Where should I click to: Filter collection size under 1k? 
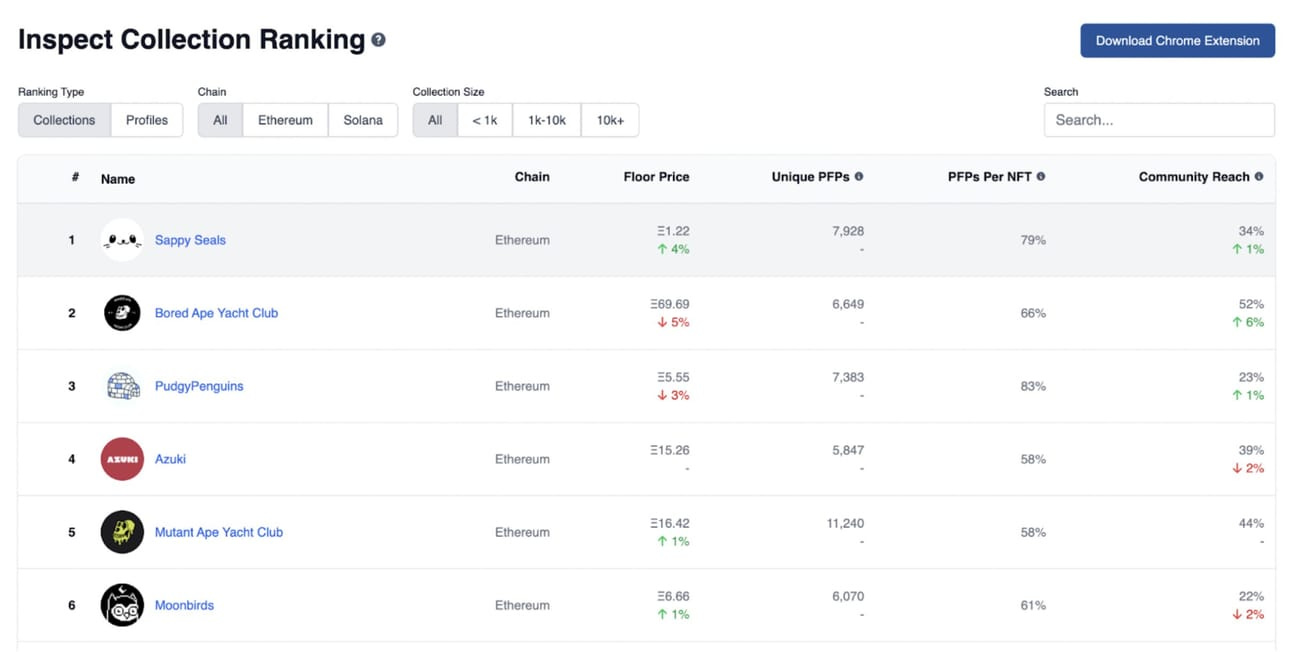pyautogui.click(x=485, y=120)
